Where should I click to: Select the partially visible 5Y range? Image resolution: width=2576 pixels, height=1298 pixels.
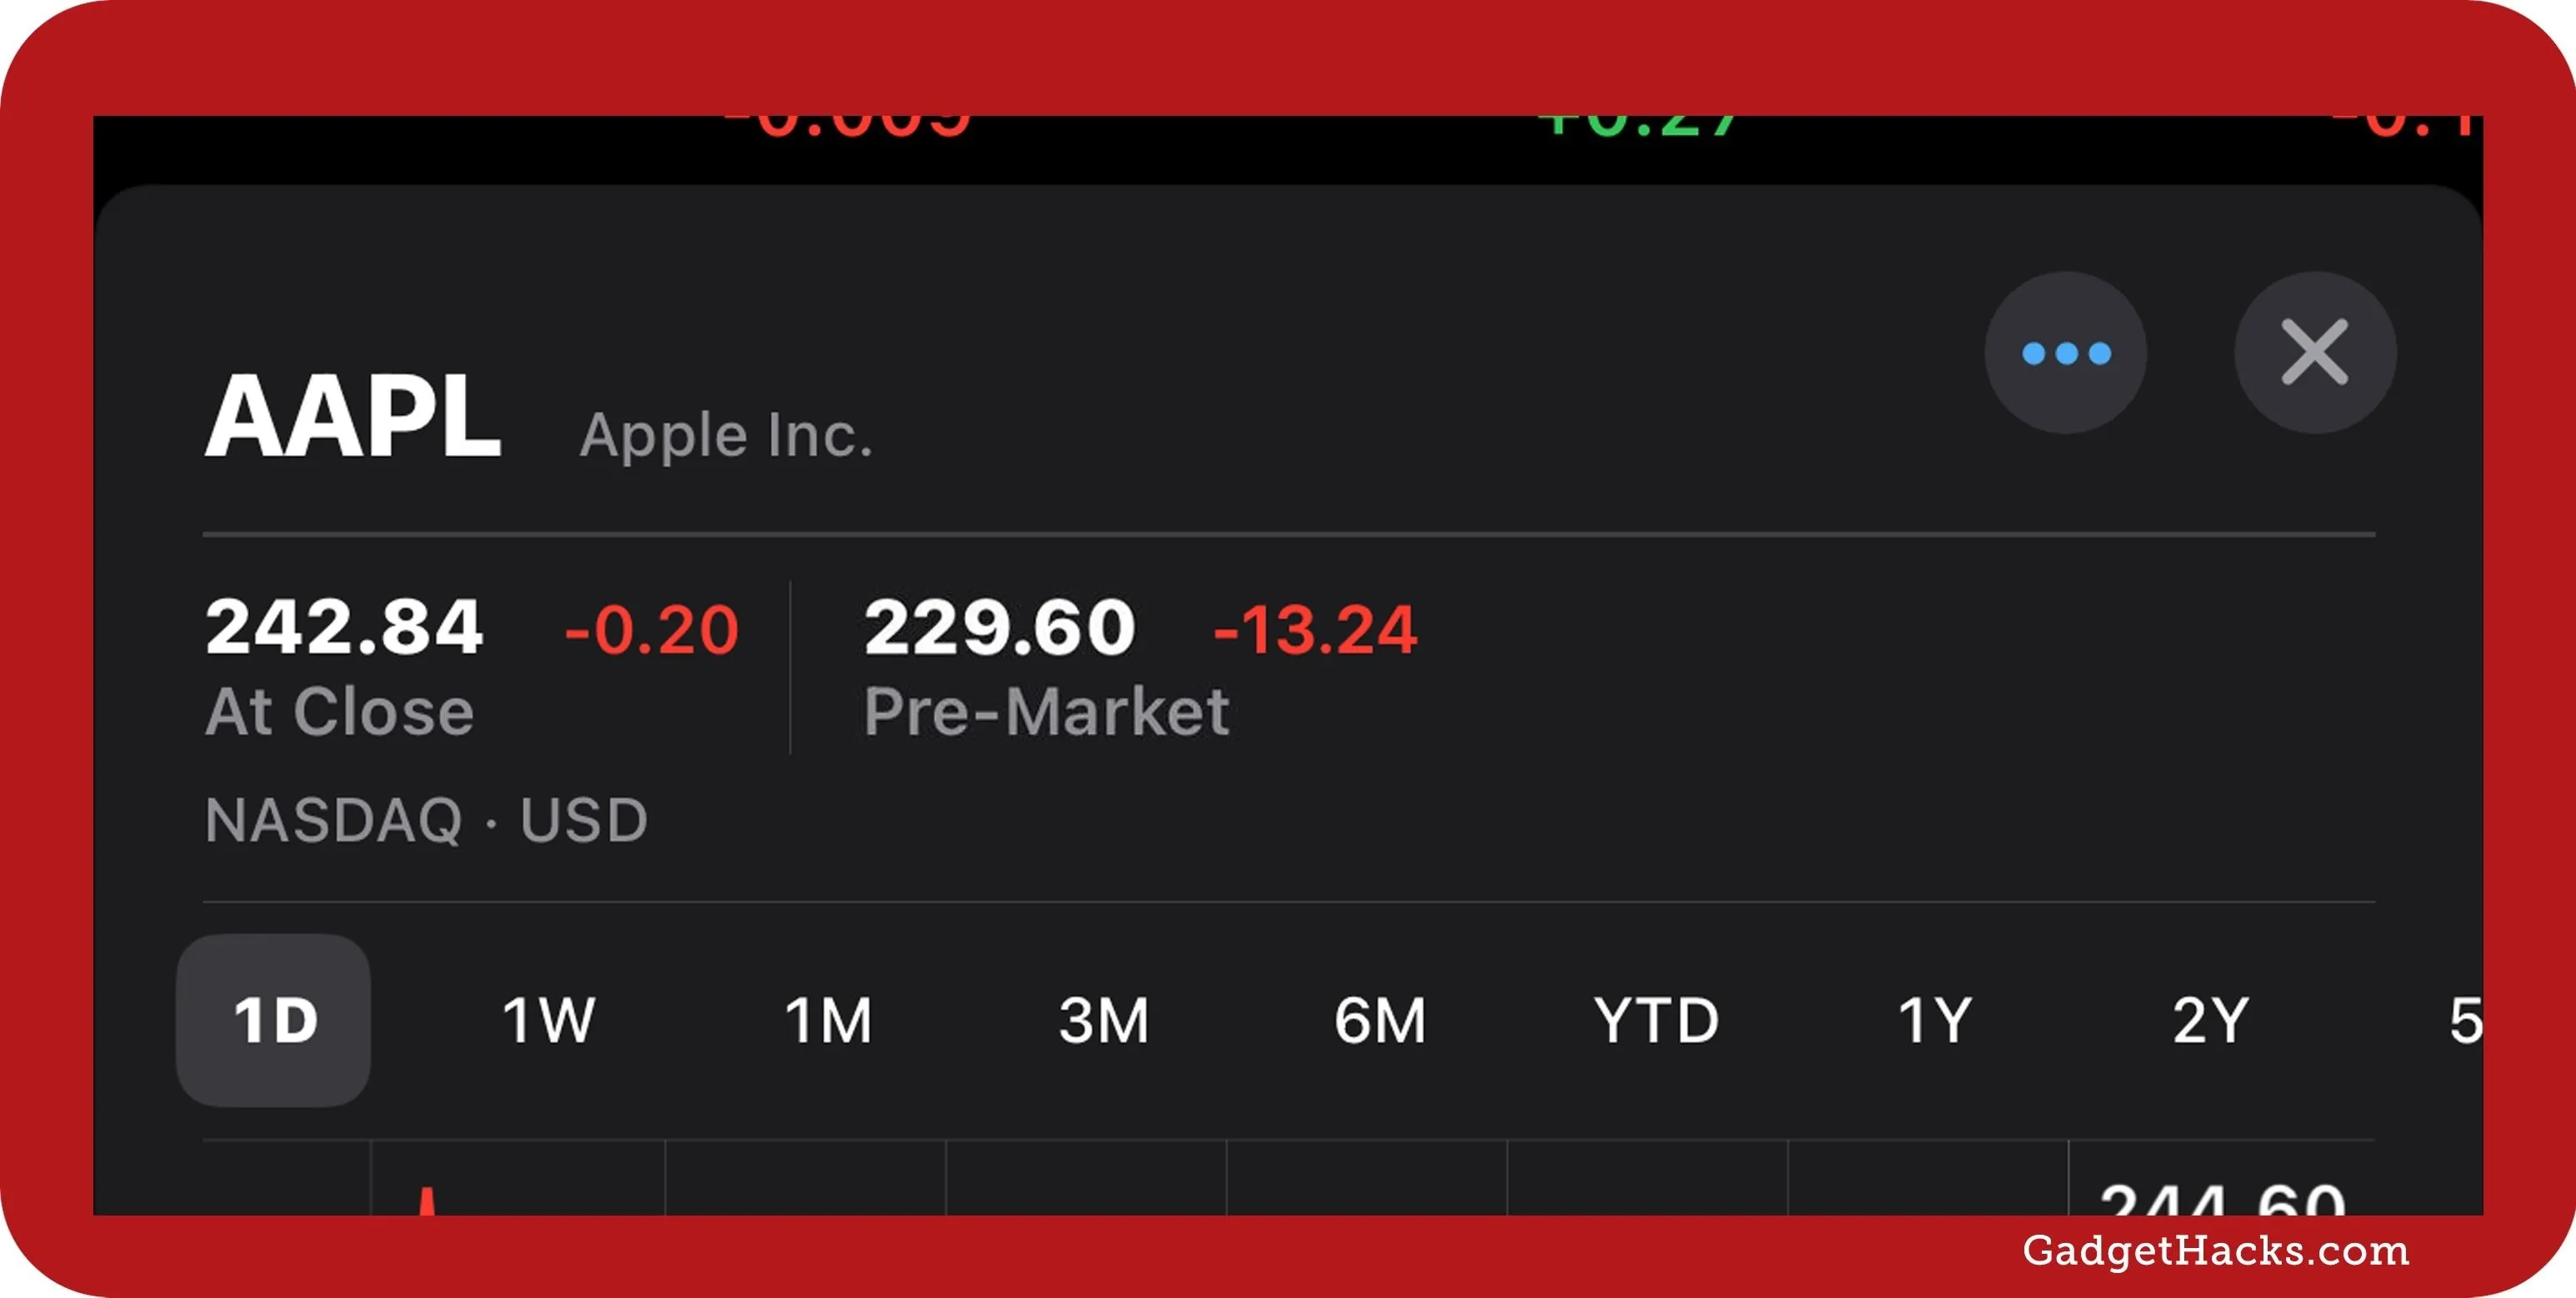[x=2465, y=1020]
